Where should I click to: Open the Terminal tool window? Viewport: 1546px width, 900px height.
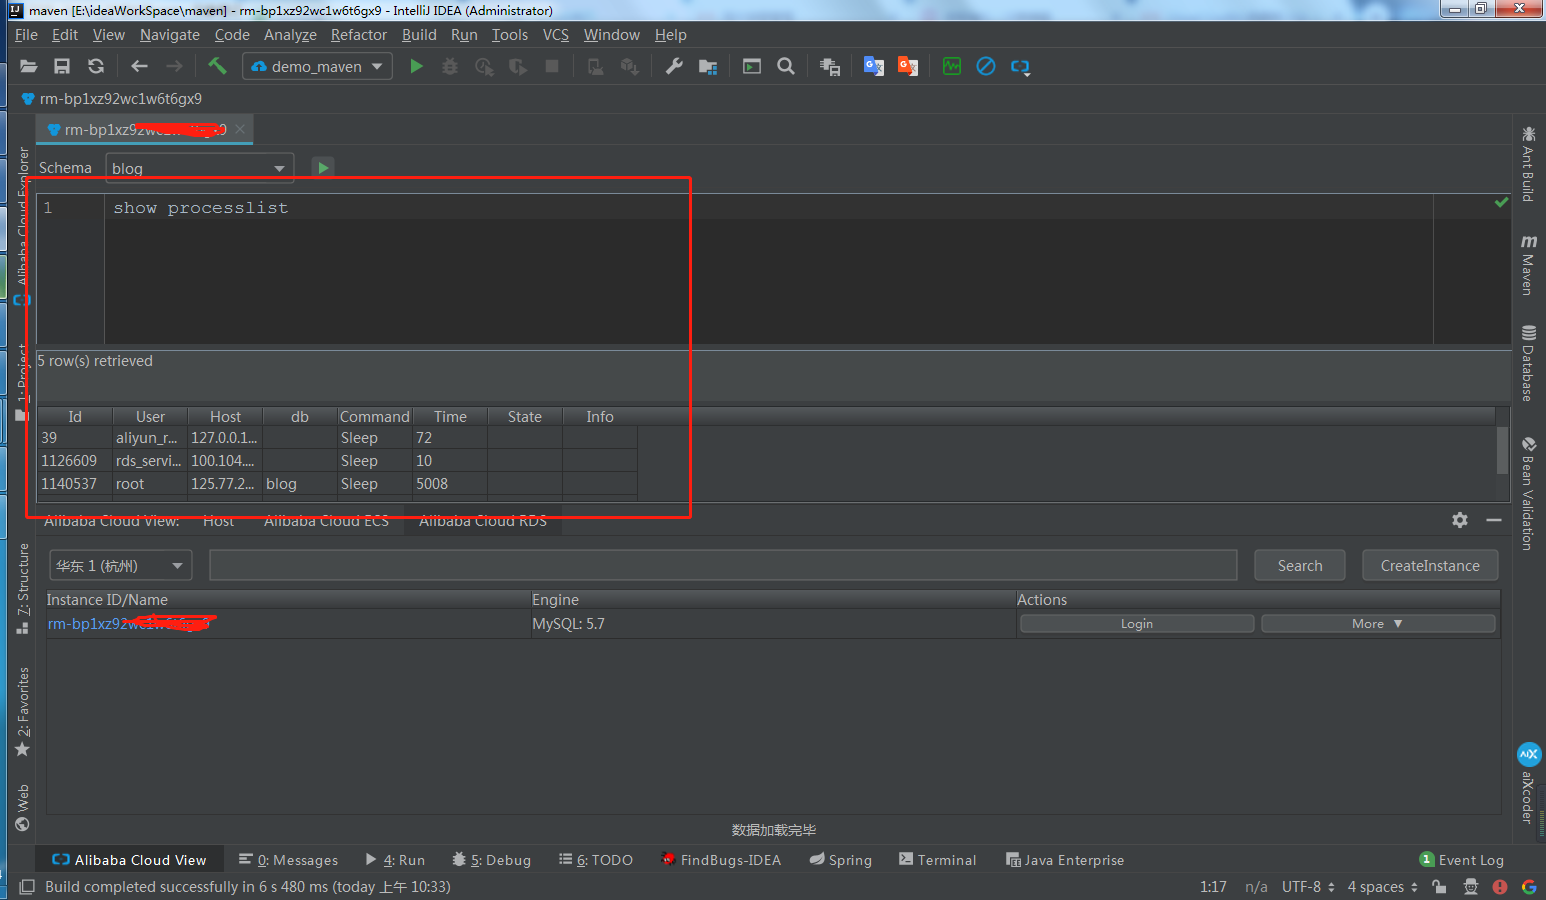pos(937,860)
